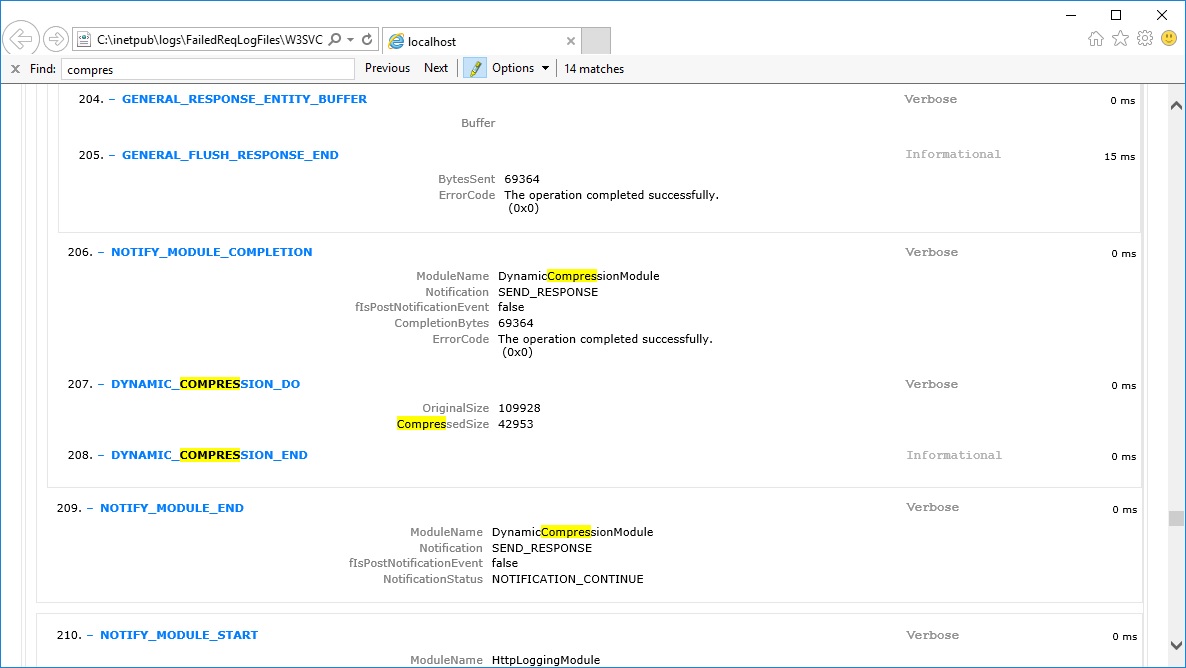The image size is (1186, 668).
Task: Minimize the Internet Explorer window
Action: coord(1071,15)
